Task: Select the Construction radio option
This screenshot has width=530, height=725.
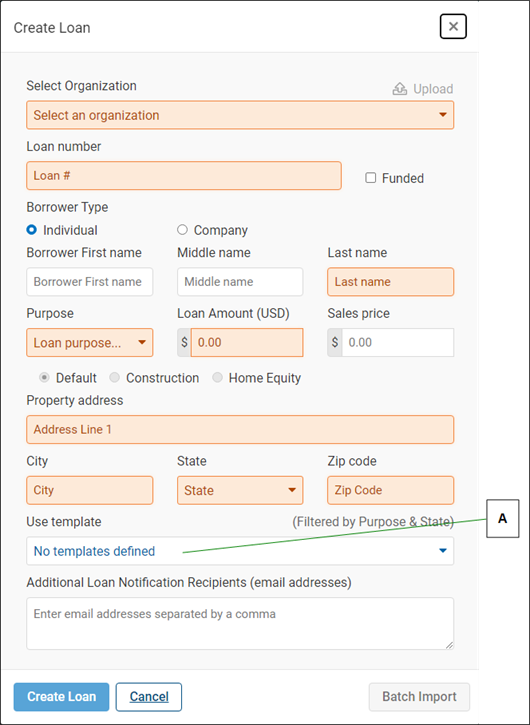Action: click(114, 378)
